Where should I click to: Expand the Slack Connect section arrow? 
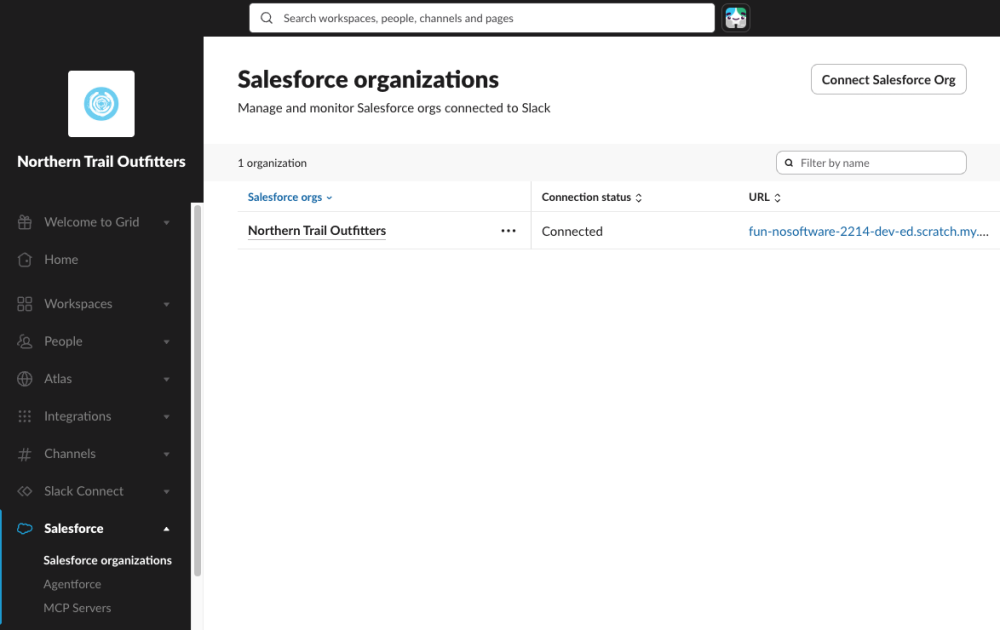click(166, 492)
